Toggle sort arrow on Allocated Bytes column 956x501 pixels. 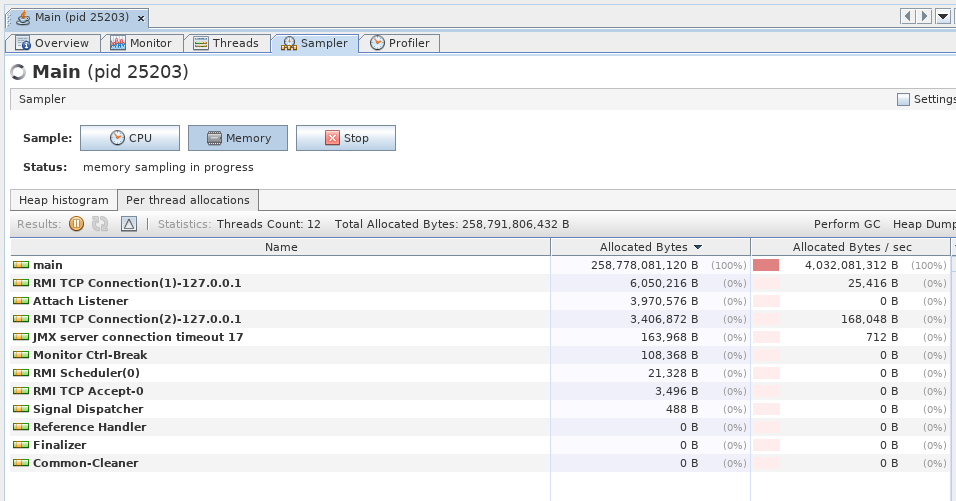(698, 247)
